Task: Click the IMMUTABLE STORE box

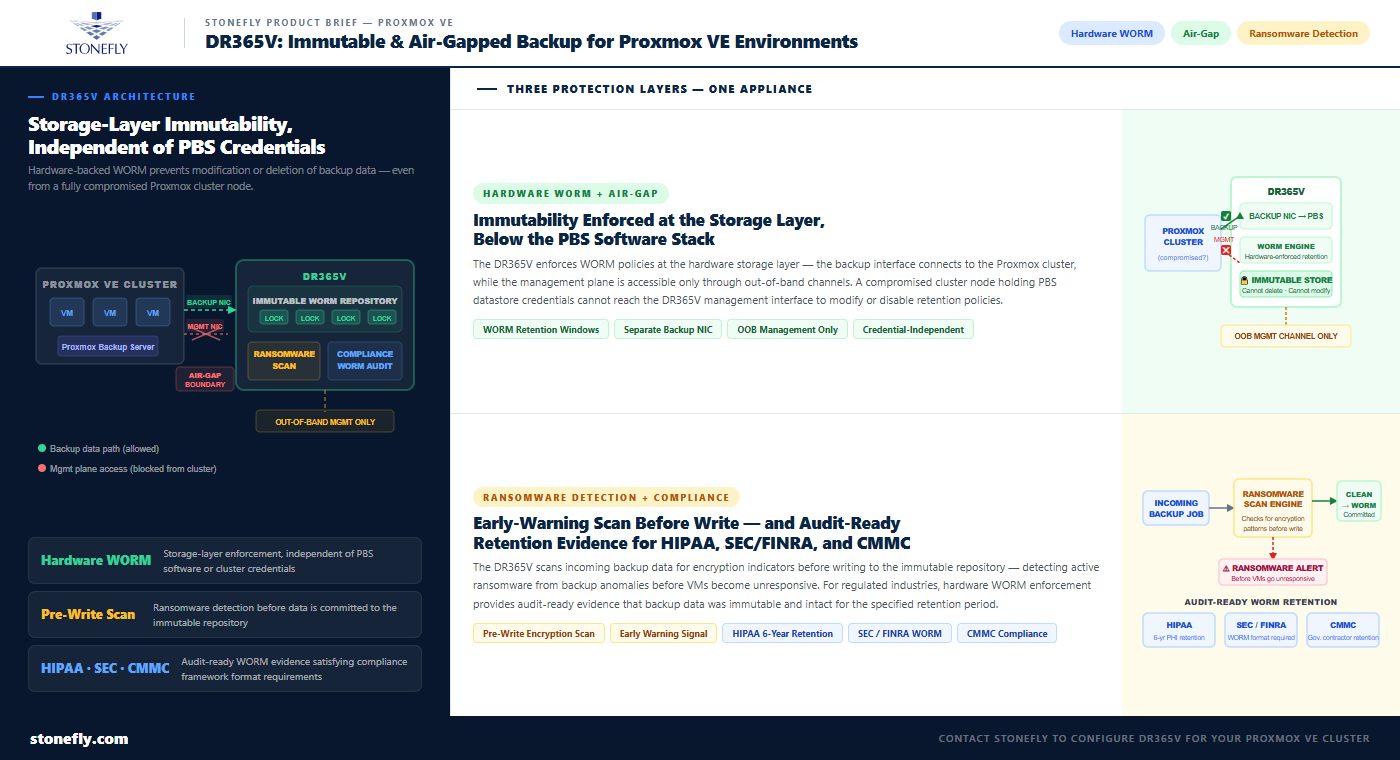Action: (1286, 285)
